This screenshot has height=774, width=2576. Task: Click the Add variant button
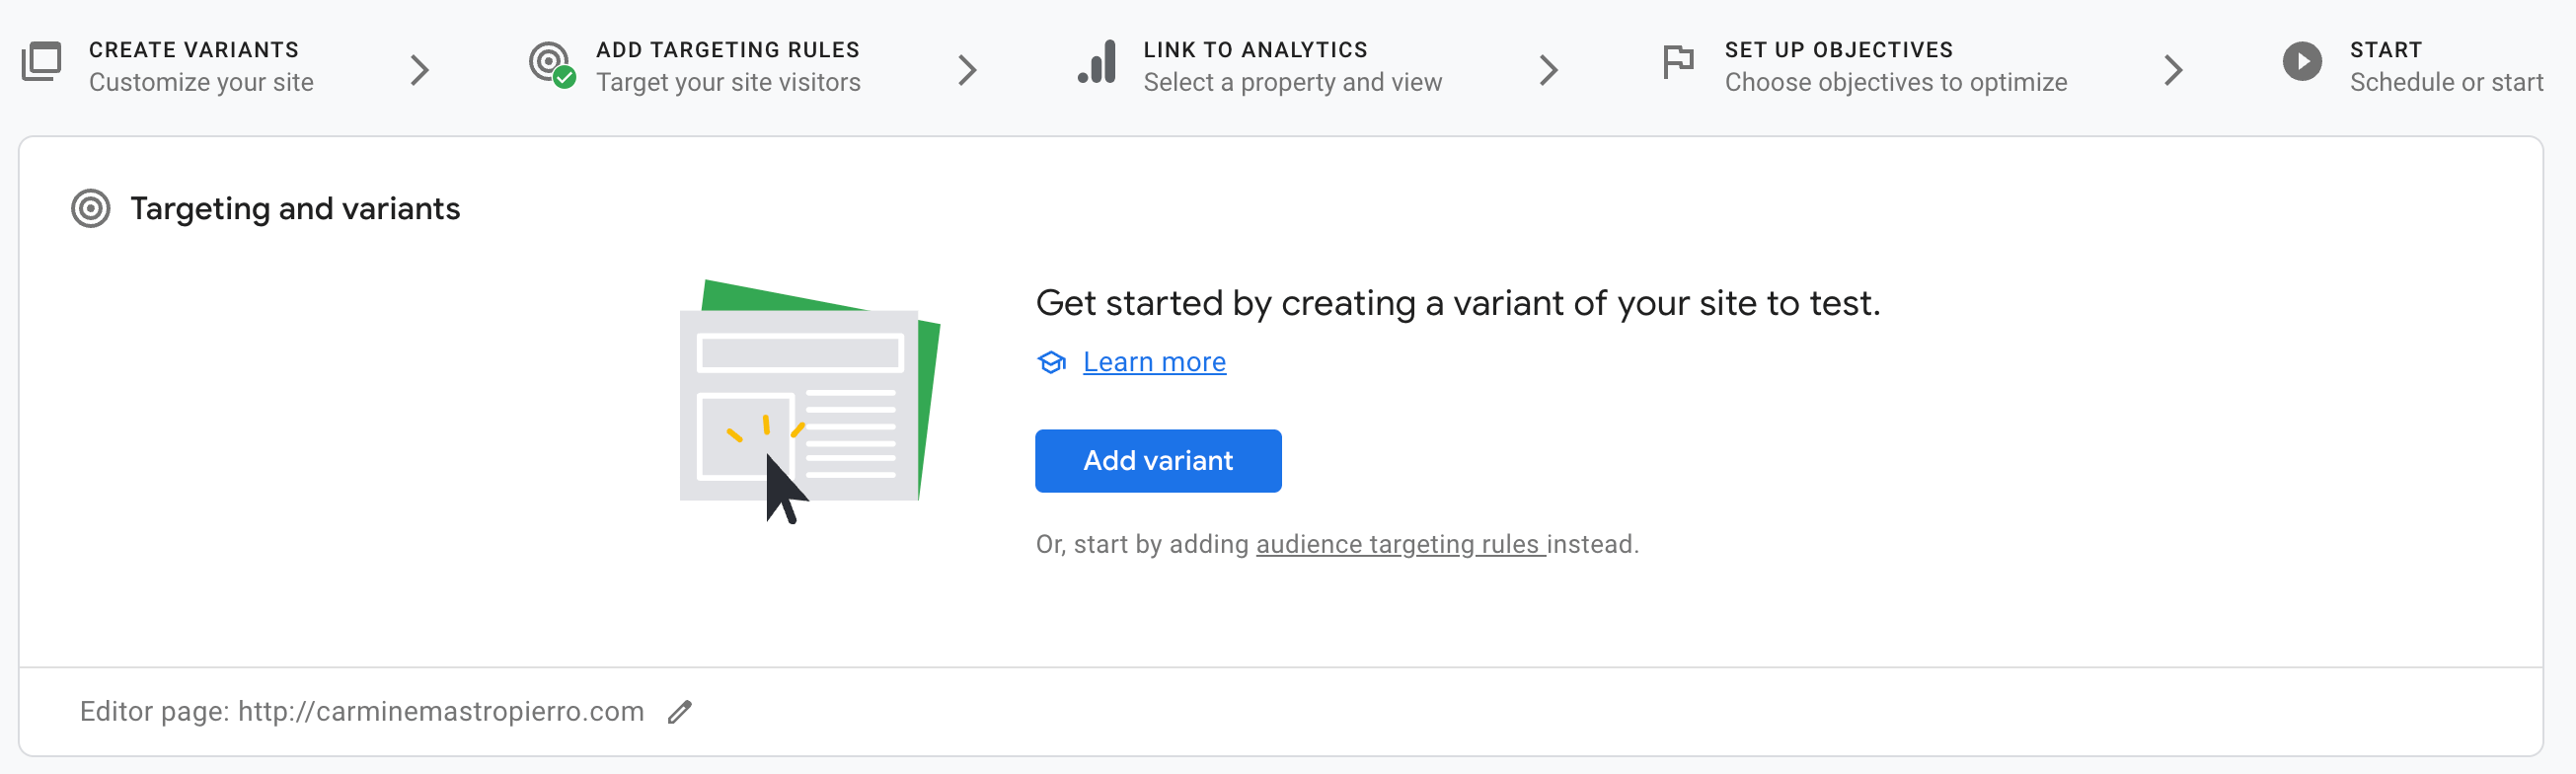[x=1158, y=461]
